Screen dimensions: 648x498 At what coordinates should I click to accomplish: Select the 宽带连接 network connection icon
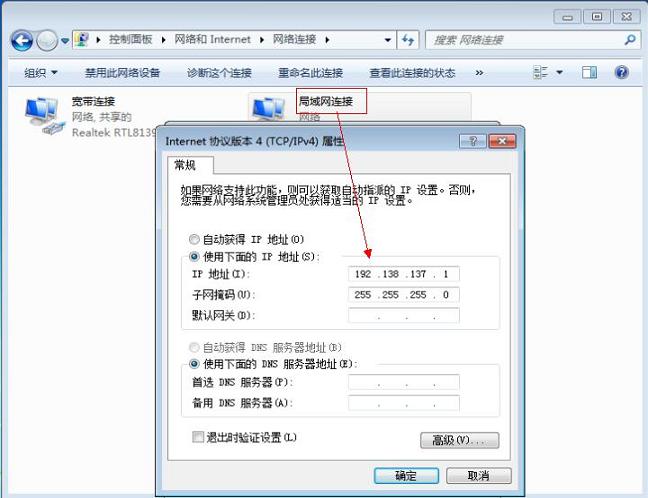click(x=42, y=116)
